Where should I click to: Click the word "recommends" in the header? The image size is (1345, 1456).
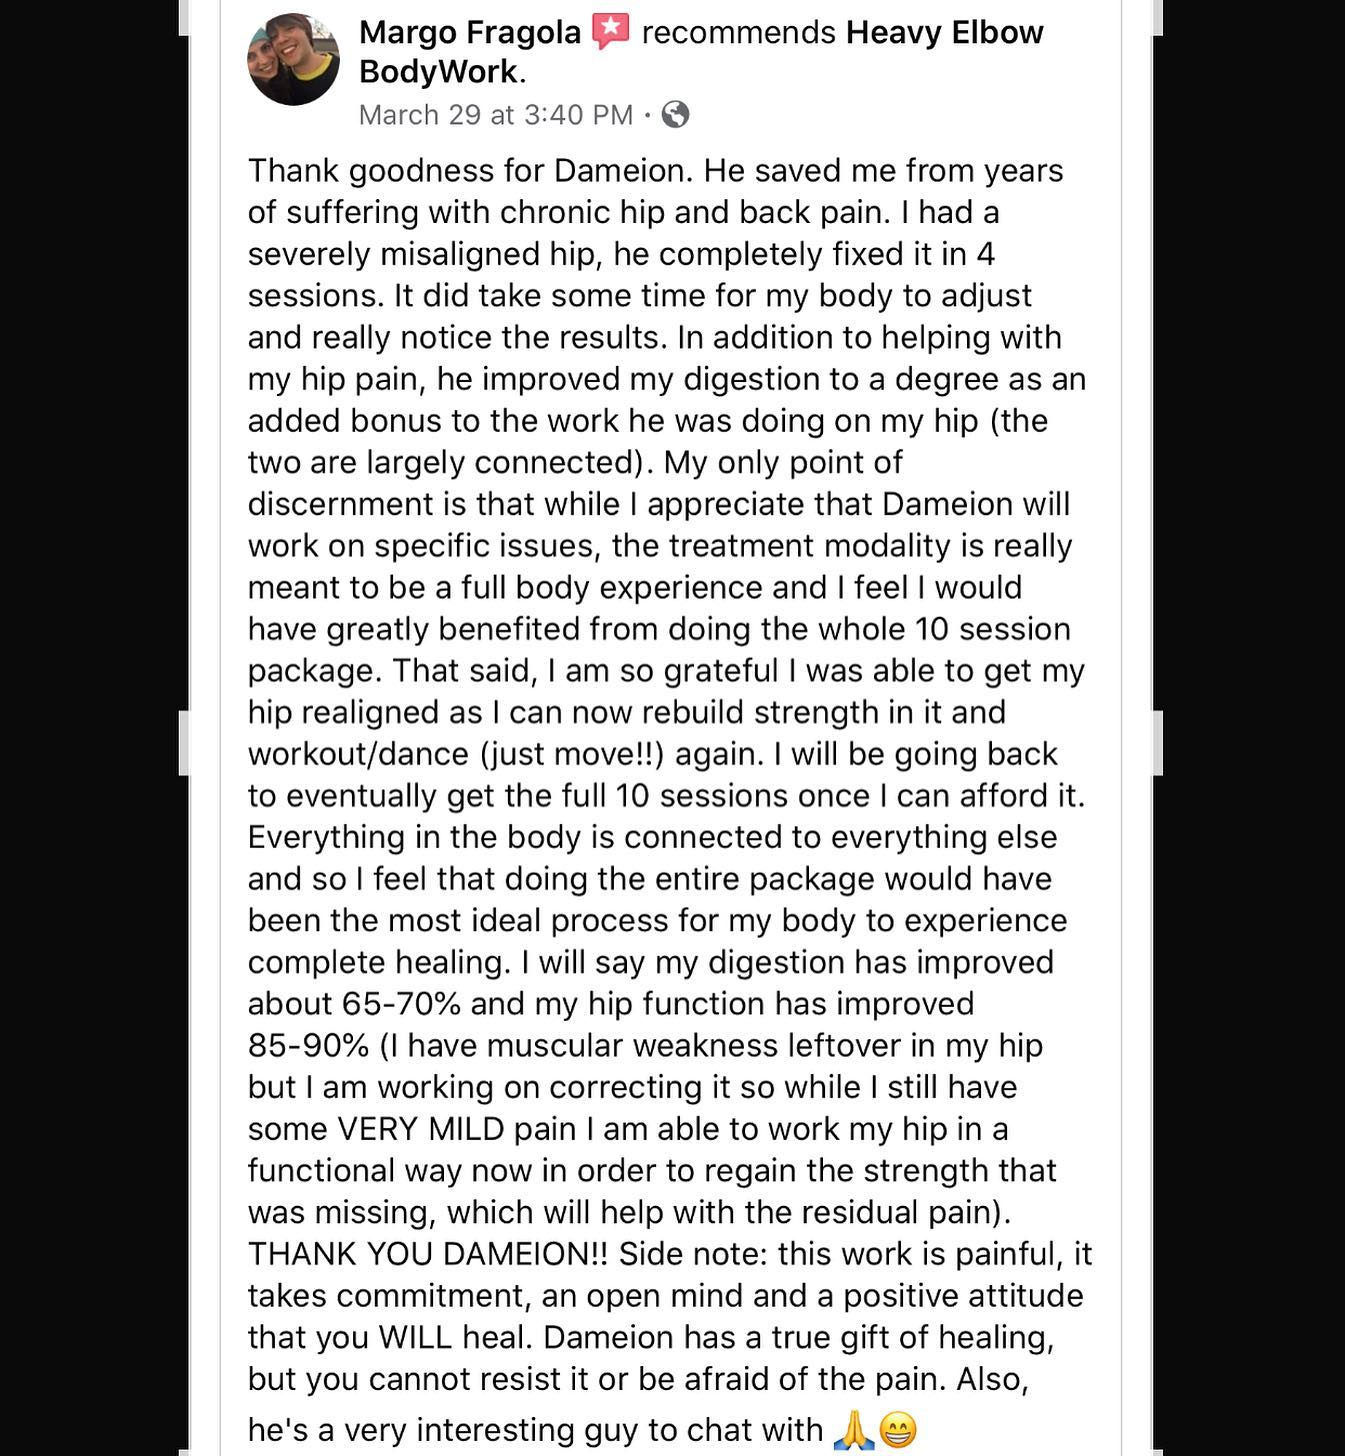pos(738,32)
